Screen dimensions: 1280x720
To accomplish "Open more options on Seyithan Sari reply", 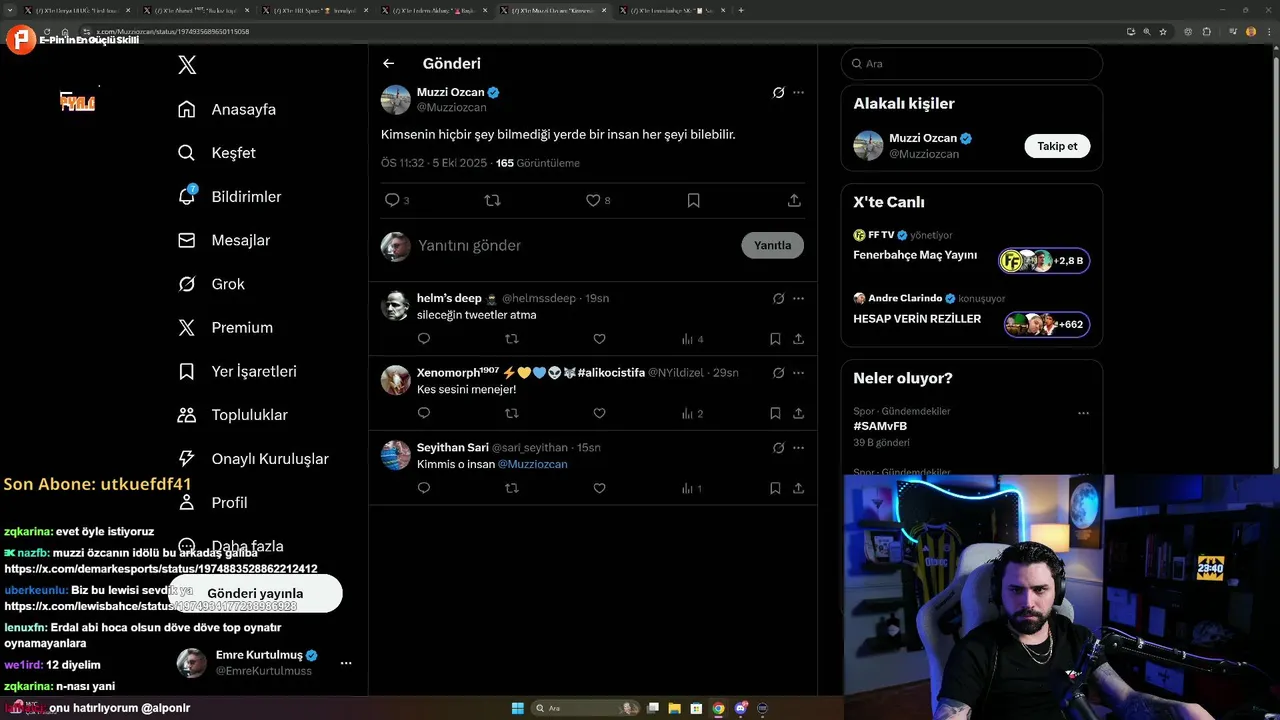I will [x=798, y=447].
